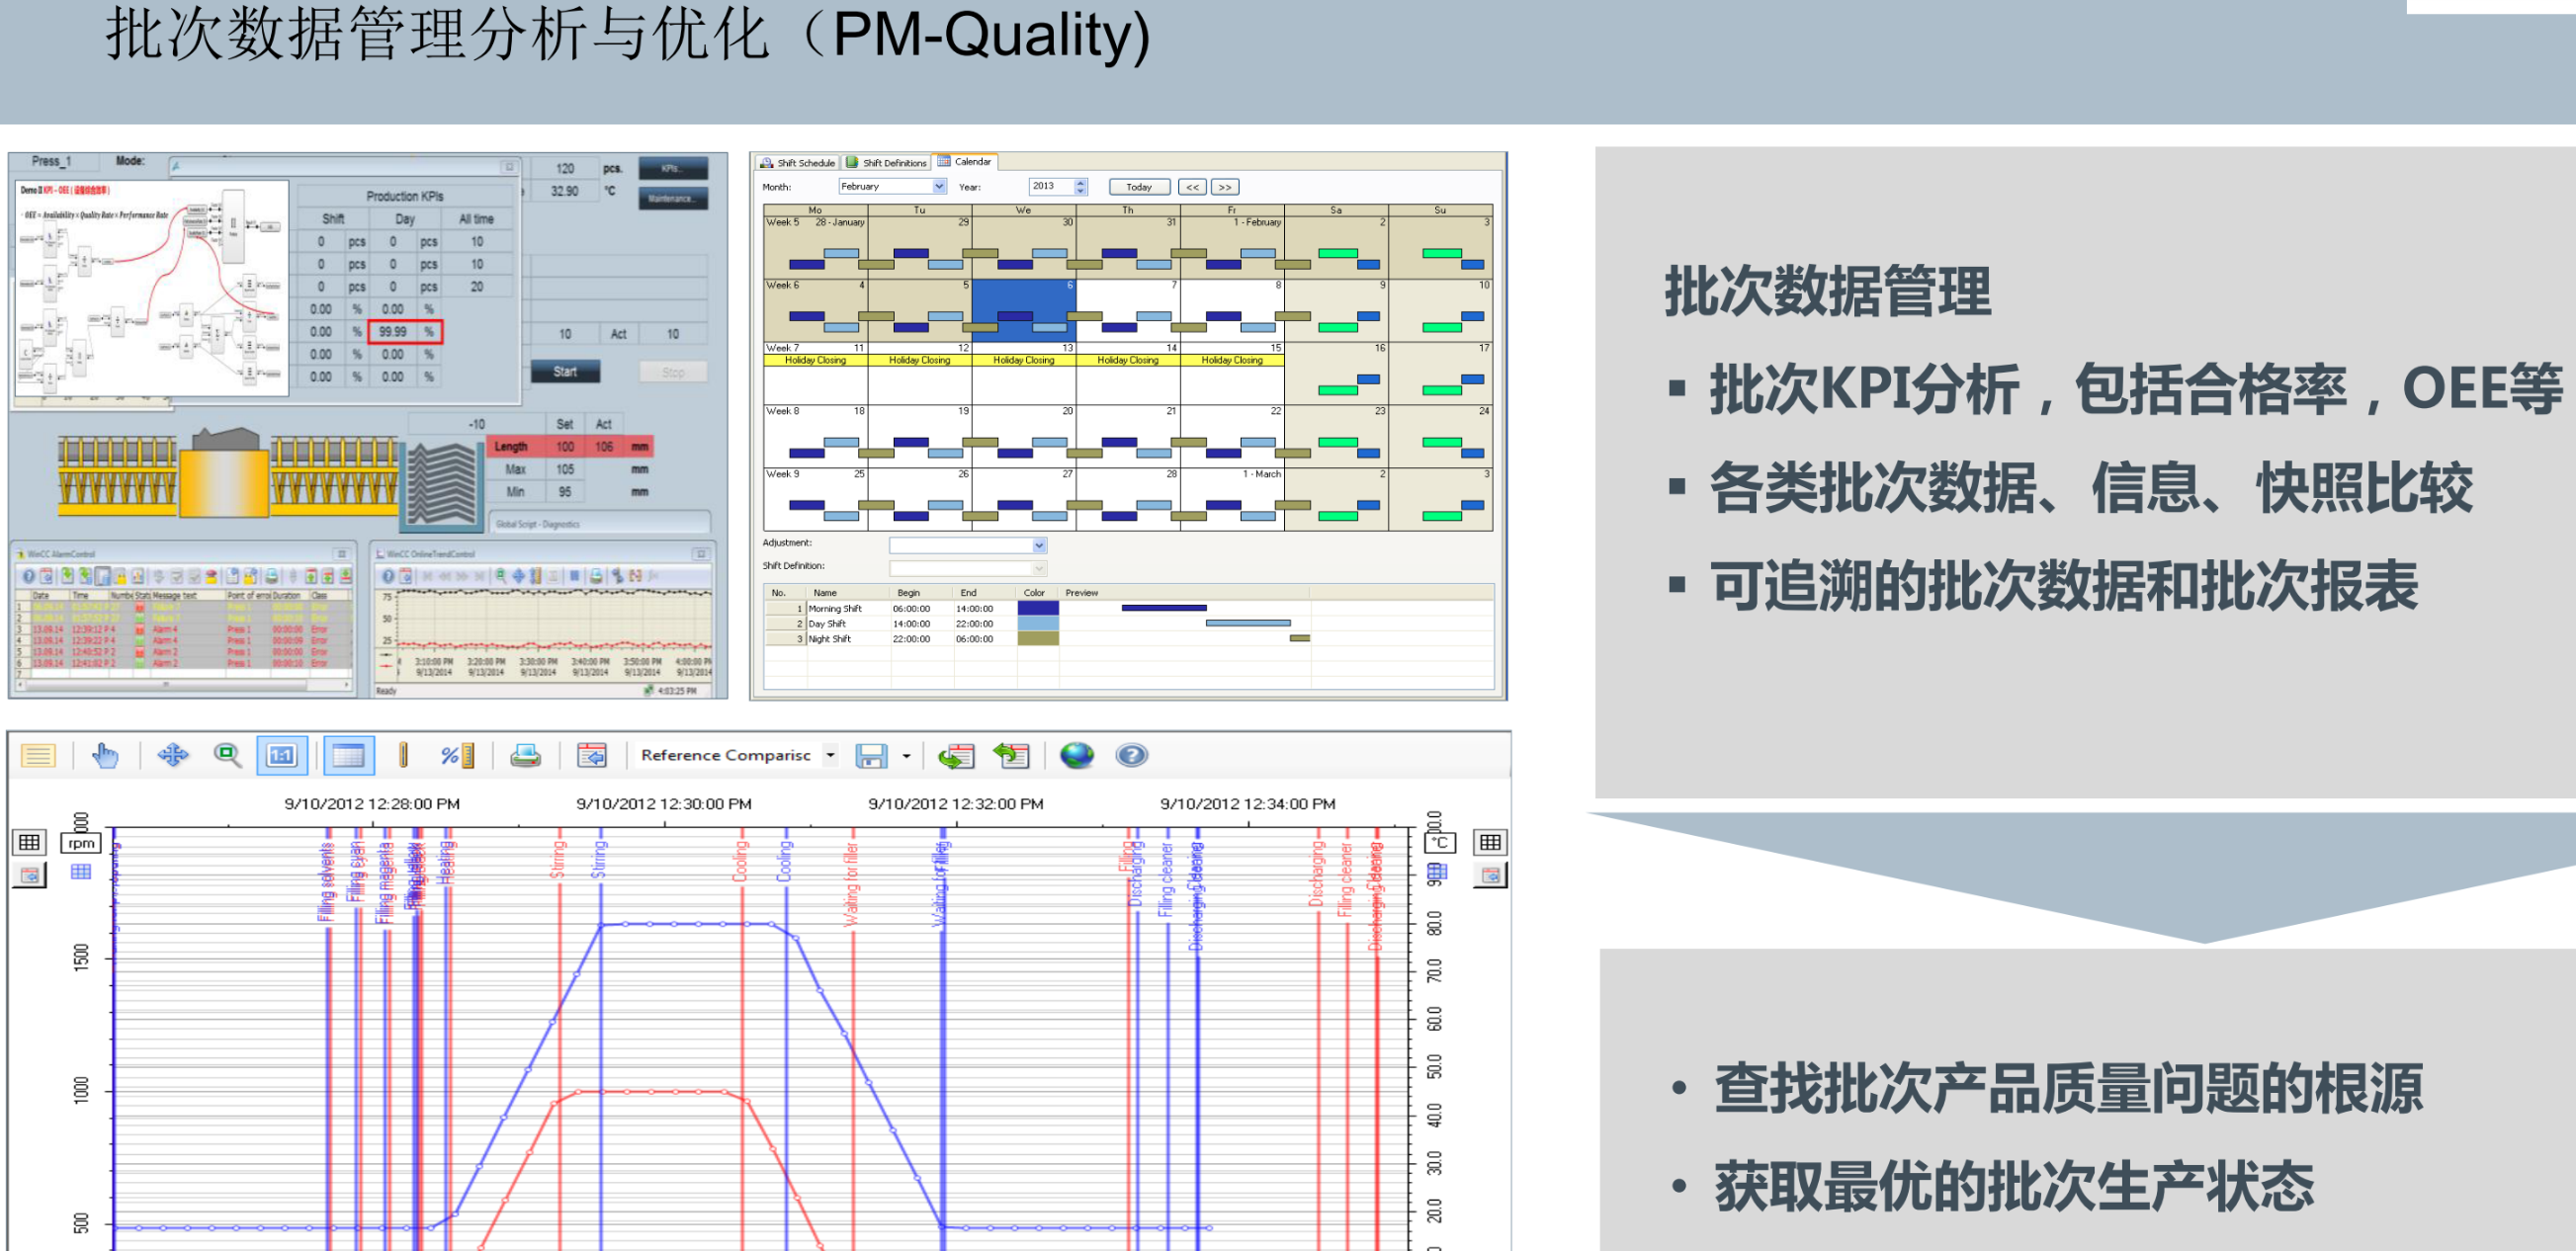The width and height of the screenshot is (2576, 1251).
Task: Expand the Month February dropdown
Action: click(x=939, y=186)
